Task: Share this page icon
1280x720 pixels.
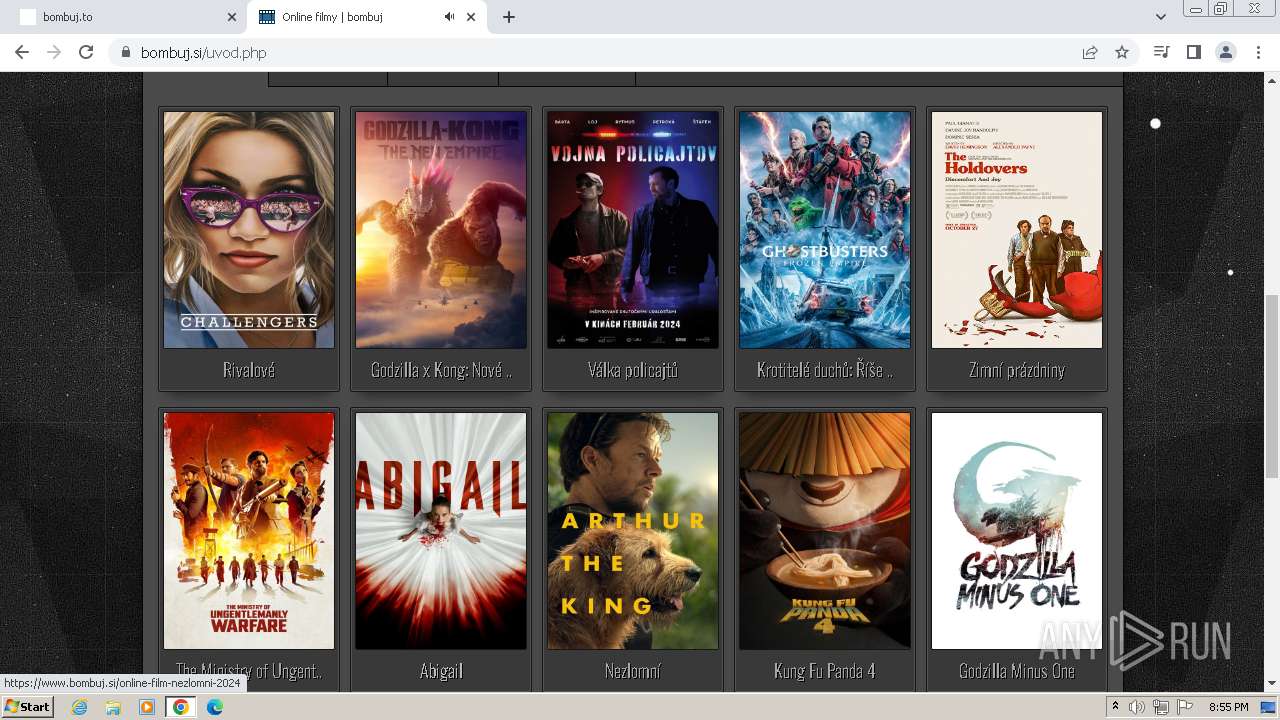Action: tap(1090, 52)
